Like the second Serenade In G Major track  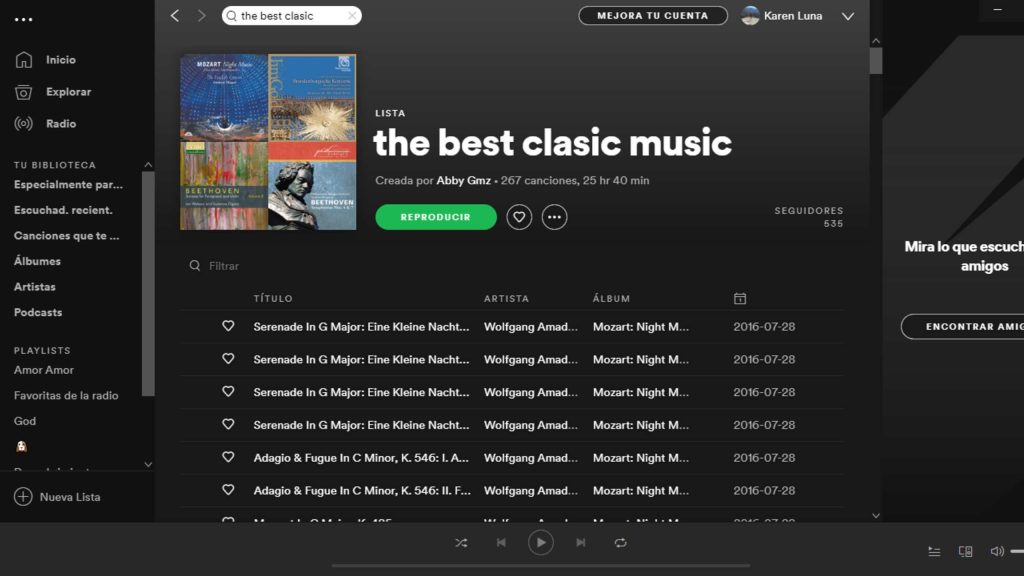(x=228, y=359)
